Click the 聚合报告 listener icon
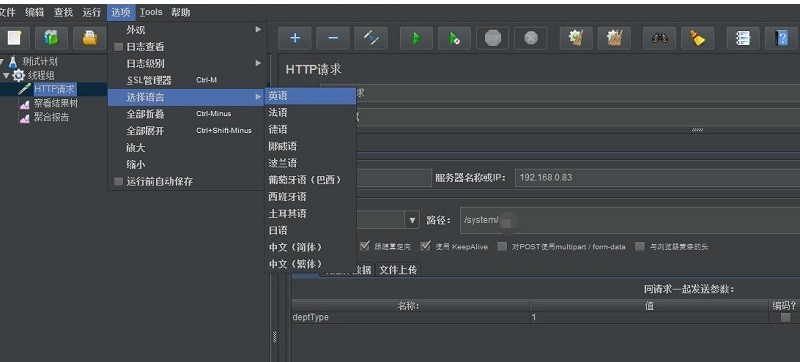Viewport: 800px width, 362px height. 24,118
